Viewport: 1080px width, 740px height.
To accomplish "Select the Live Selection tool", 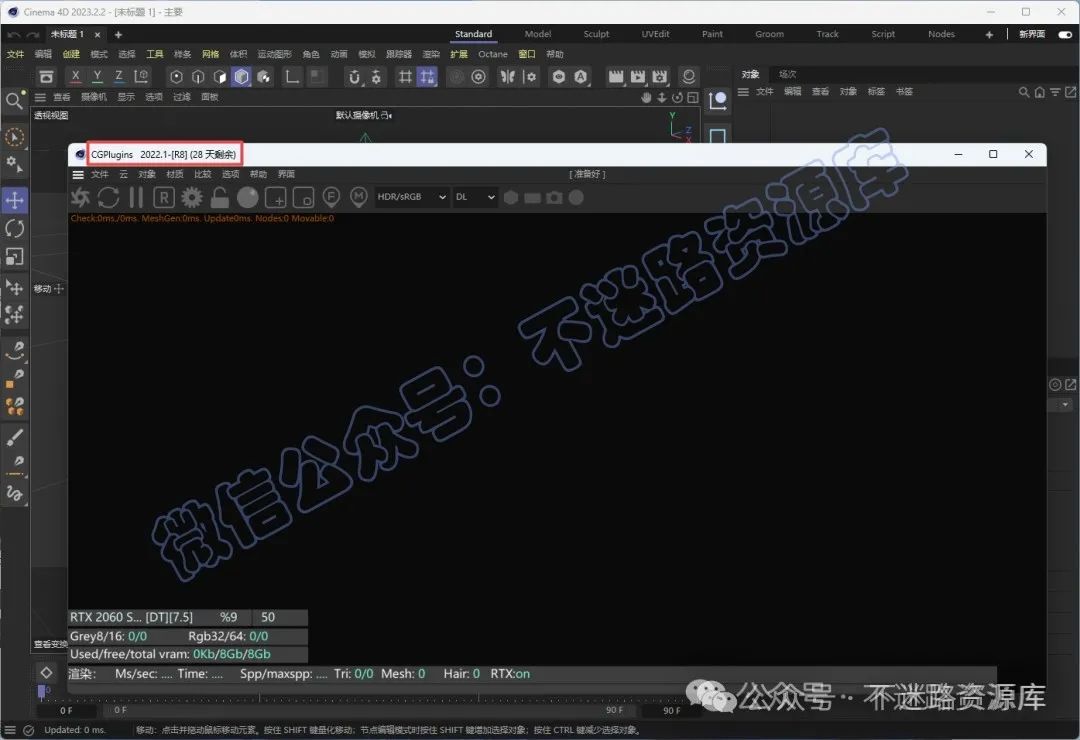I will click(14, 137).
